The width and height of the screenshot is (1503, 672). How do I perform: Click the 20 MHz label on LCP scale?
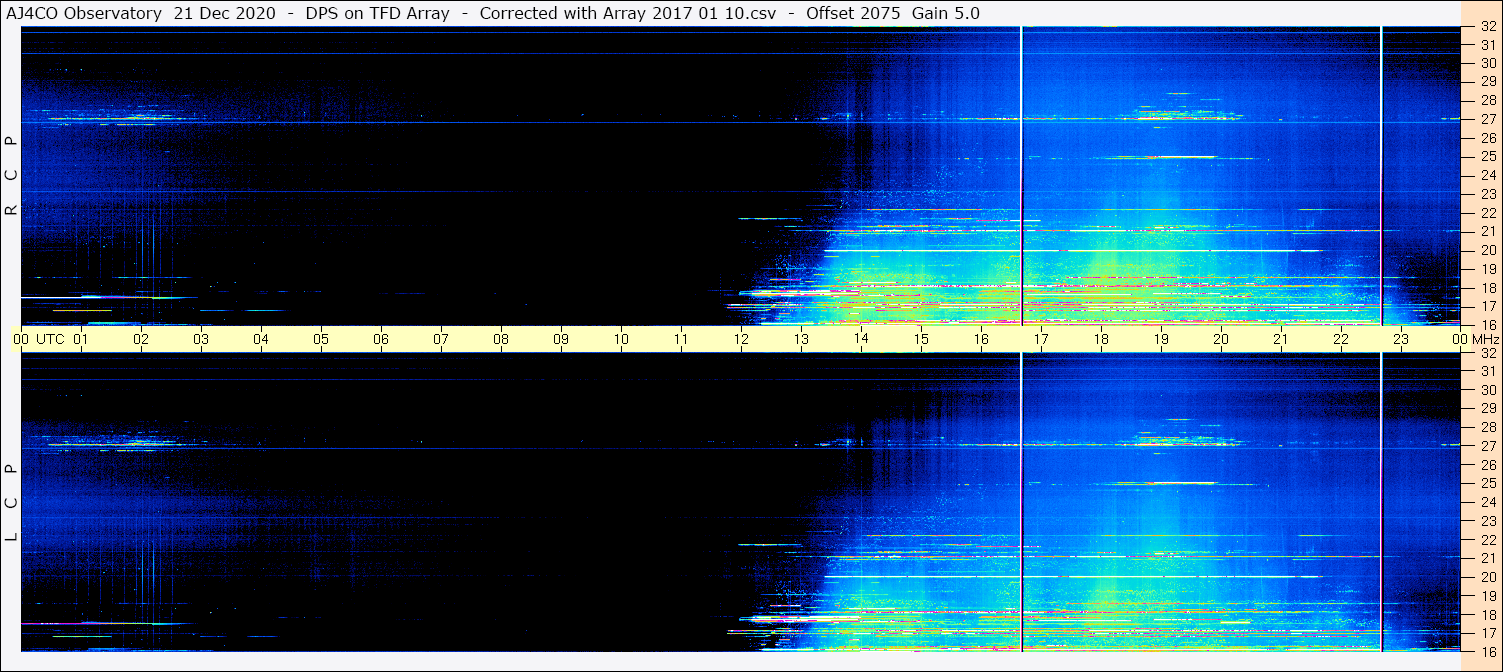point(1487,577)
